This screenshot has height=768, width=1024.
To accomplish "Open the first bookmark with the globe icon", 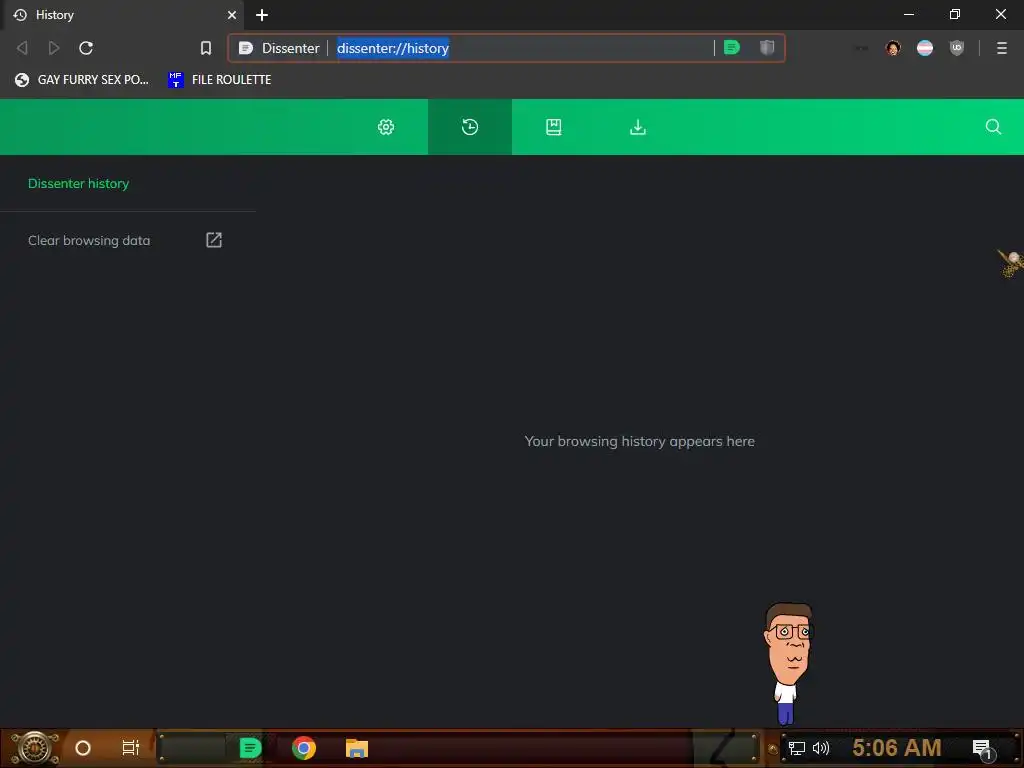I will point(82,80).
